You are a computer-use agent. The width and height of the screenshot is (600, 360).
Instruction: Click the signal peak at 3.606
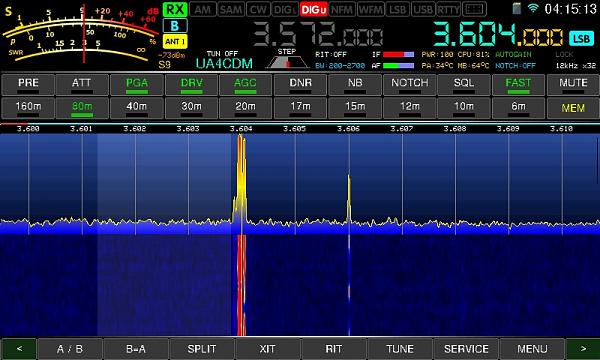coord(349,199)
